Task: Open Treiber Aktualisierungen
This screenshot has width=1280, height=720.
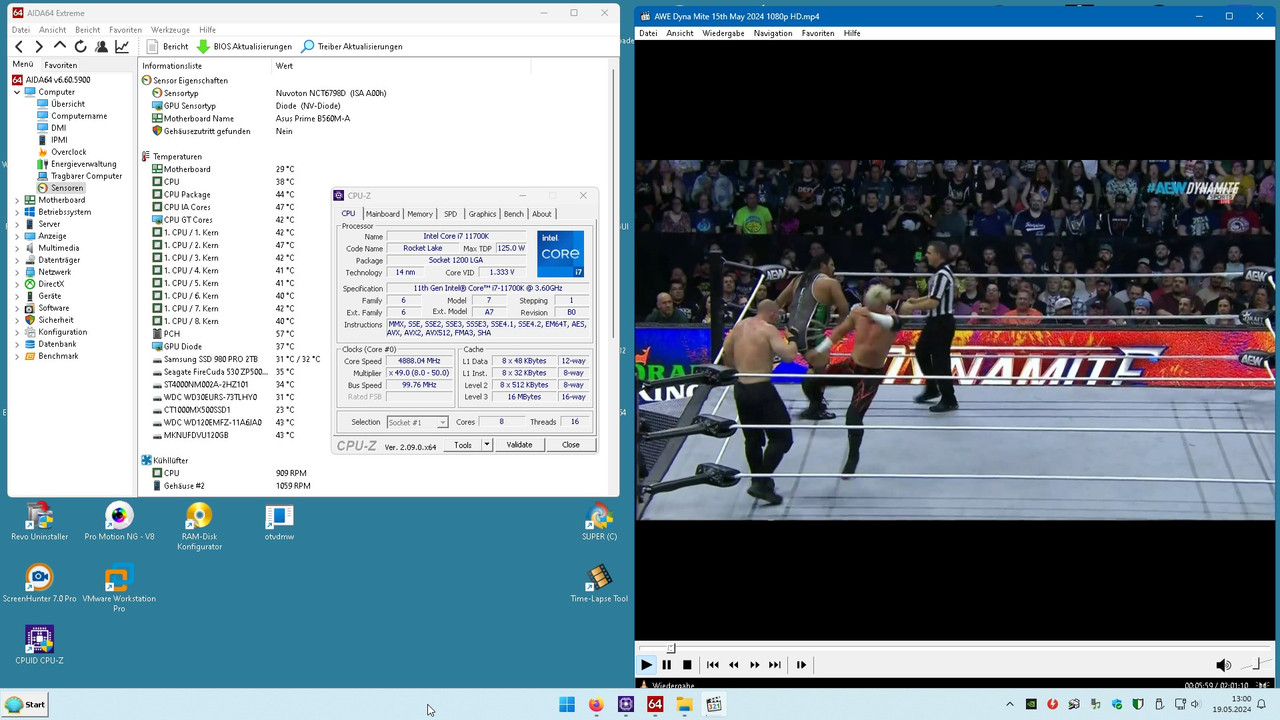Action: point(352,47)
